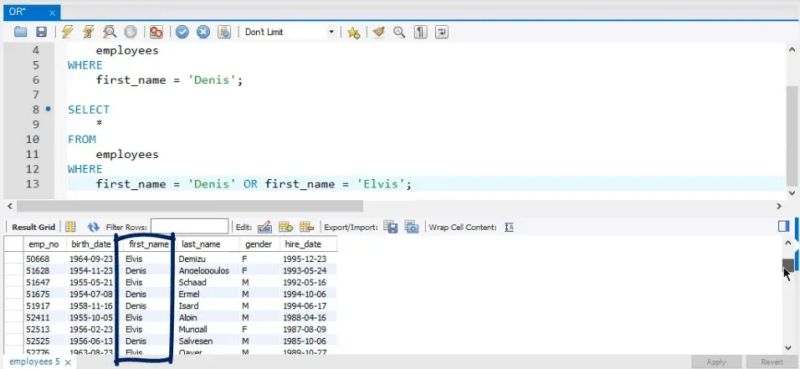Open a SQL script file via folder icon
The width and height of the screenshot is (800, 369).
[x=20, y=32]
